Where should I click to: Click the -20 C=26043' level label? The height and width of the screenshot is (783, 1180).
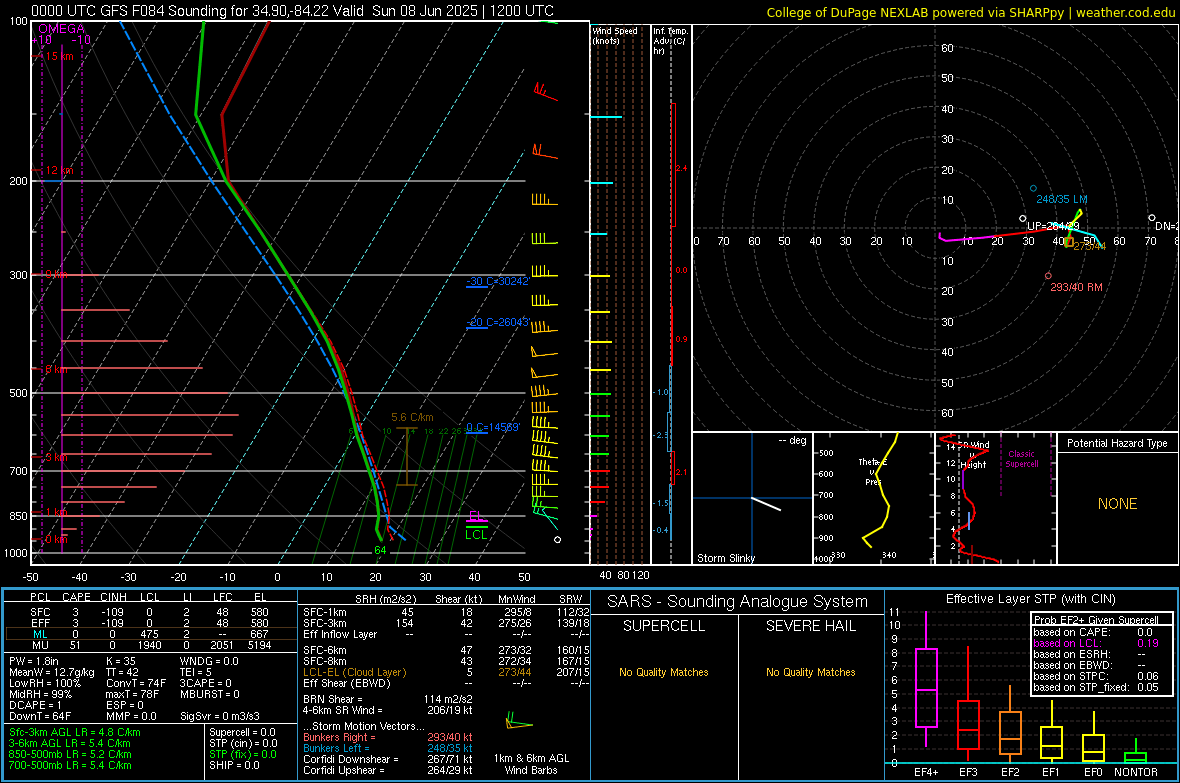coord(497,321)
